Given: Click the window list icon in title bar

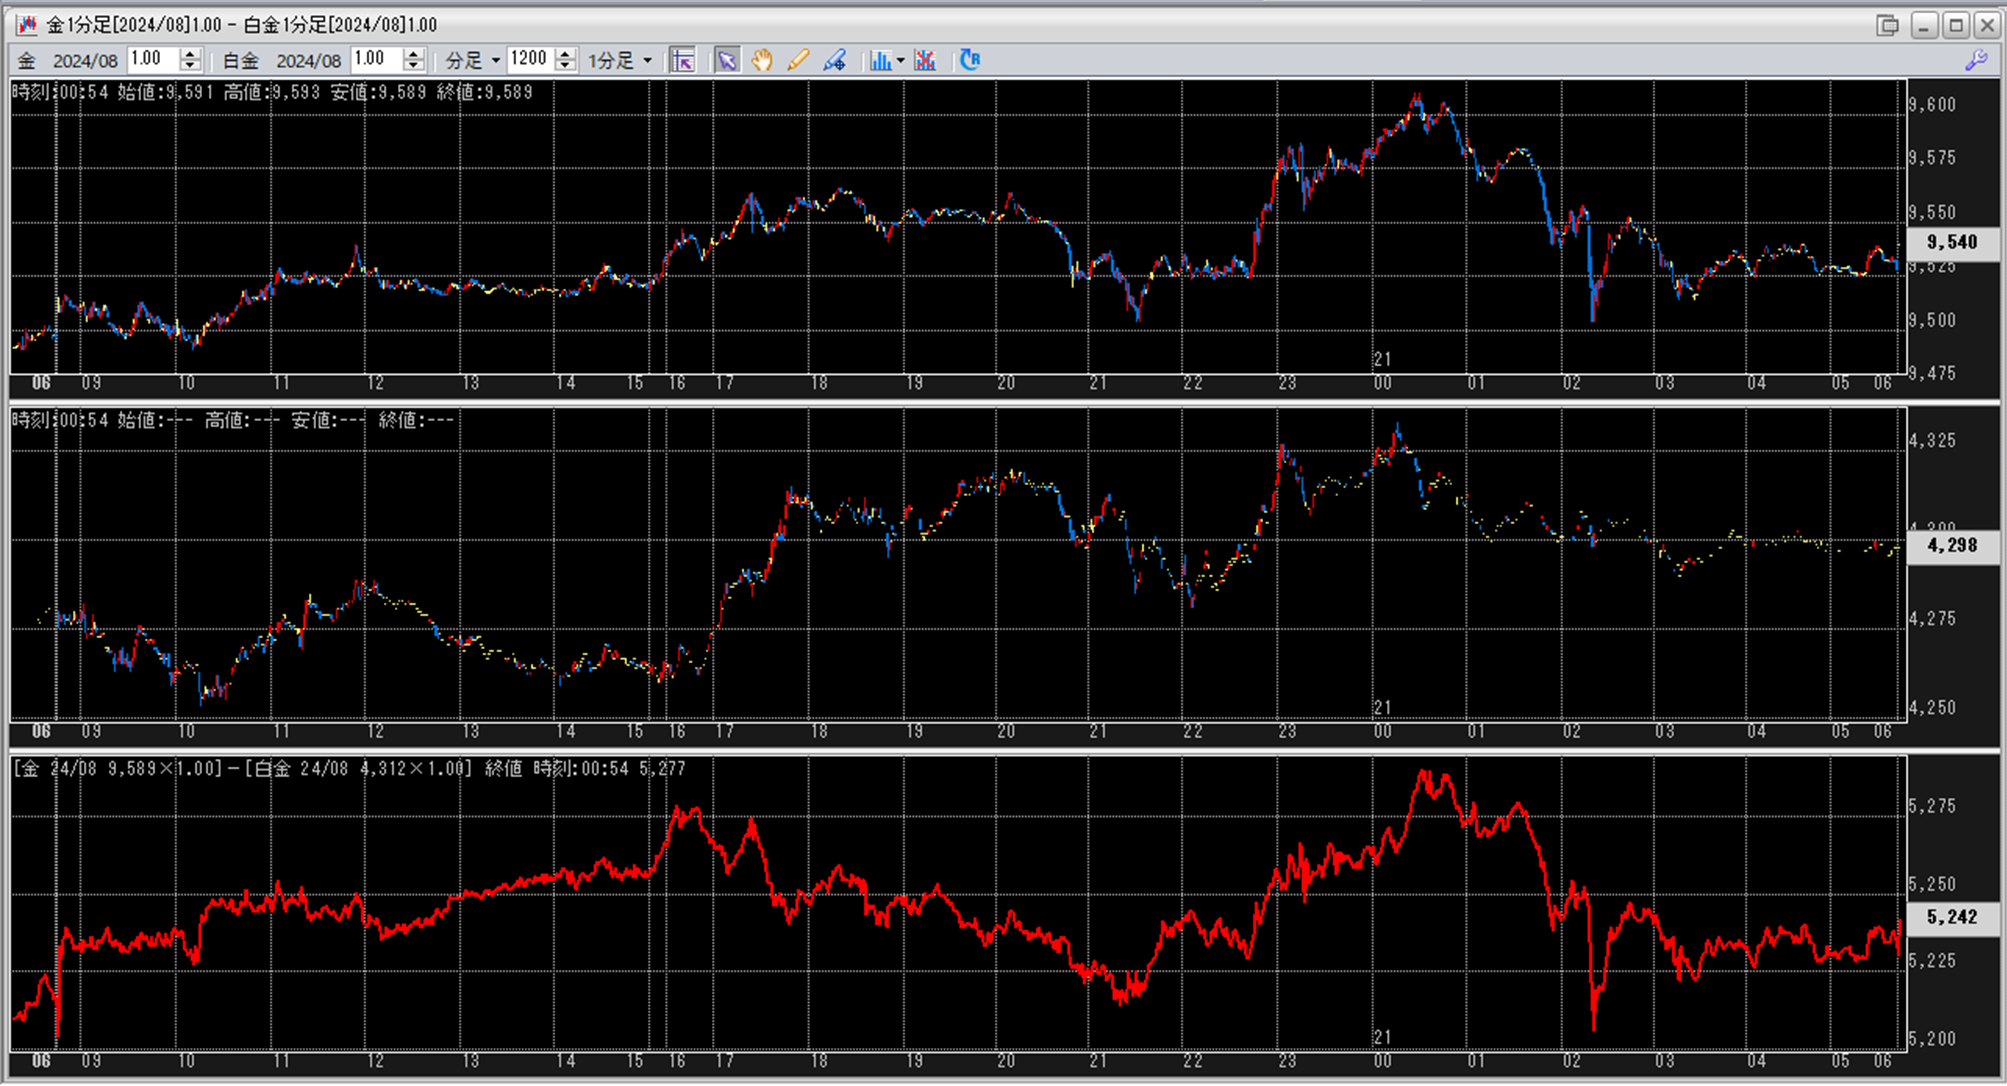Looking at the screenshot, I should tap(1887, 25).
